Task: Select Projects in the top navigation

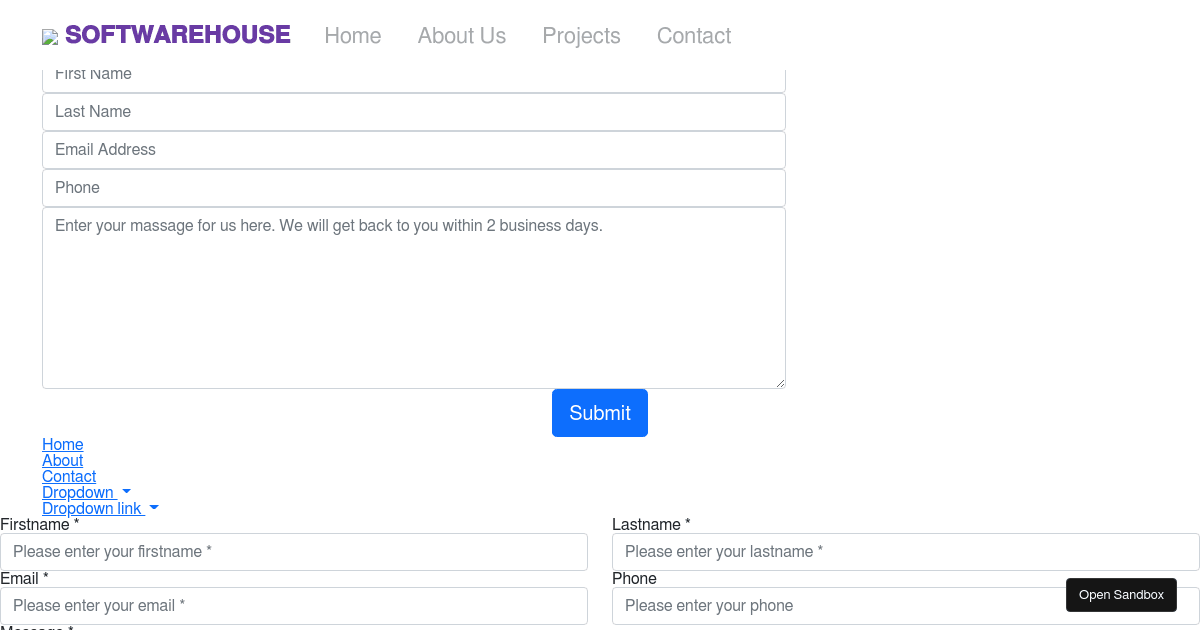Action: click(581, 36)
